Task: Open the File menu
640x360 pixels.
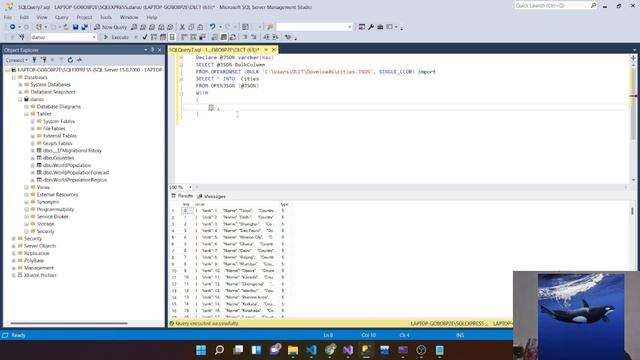Action: [x=8, y=17]
